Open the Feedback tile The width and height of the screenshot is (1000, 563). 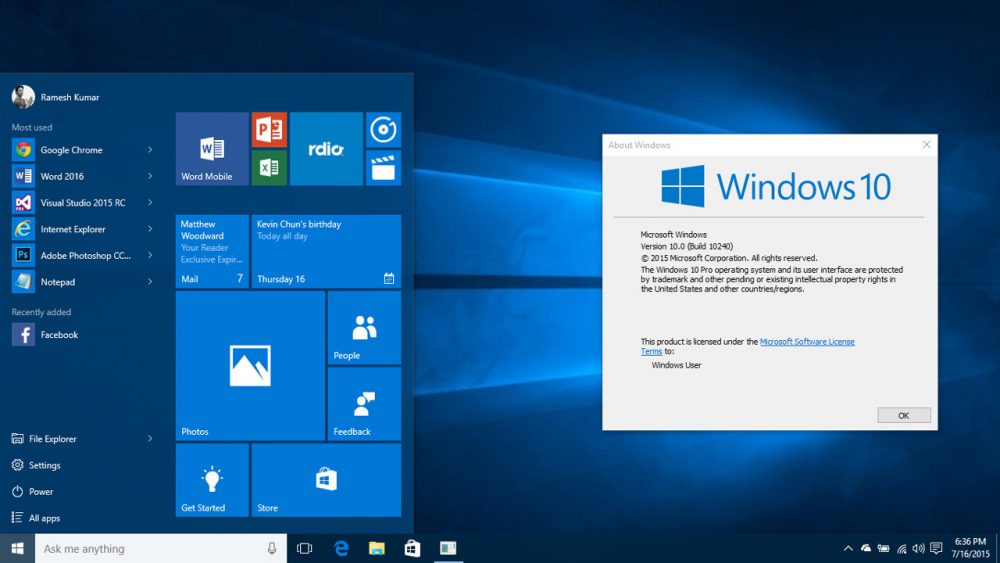coord(364,404)
